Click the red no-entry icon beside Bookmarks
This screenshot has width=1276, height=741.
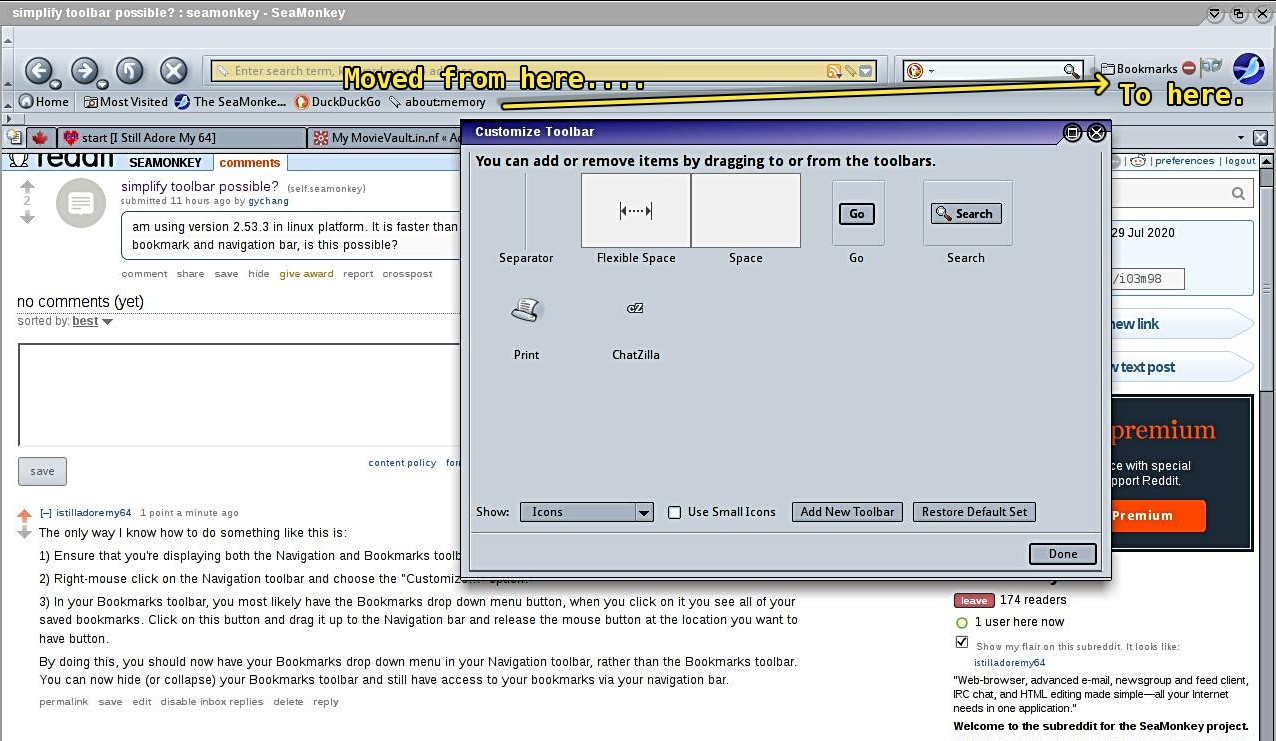click(x=1189, y=69)
